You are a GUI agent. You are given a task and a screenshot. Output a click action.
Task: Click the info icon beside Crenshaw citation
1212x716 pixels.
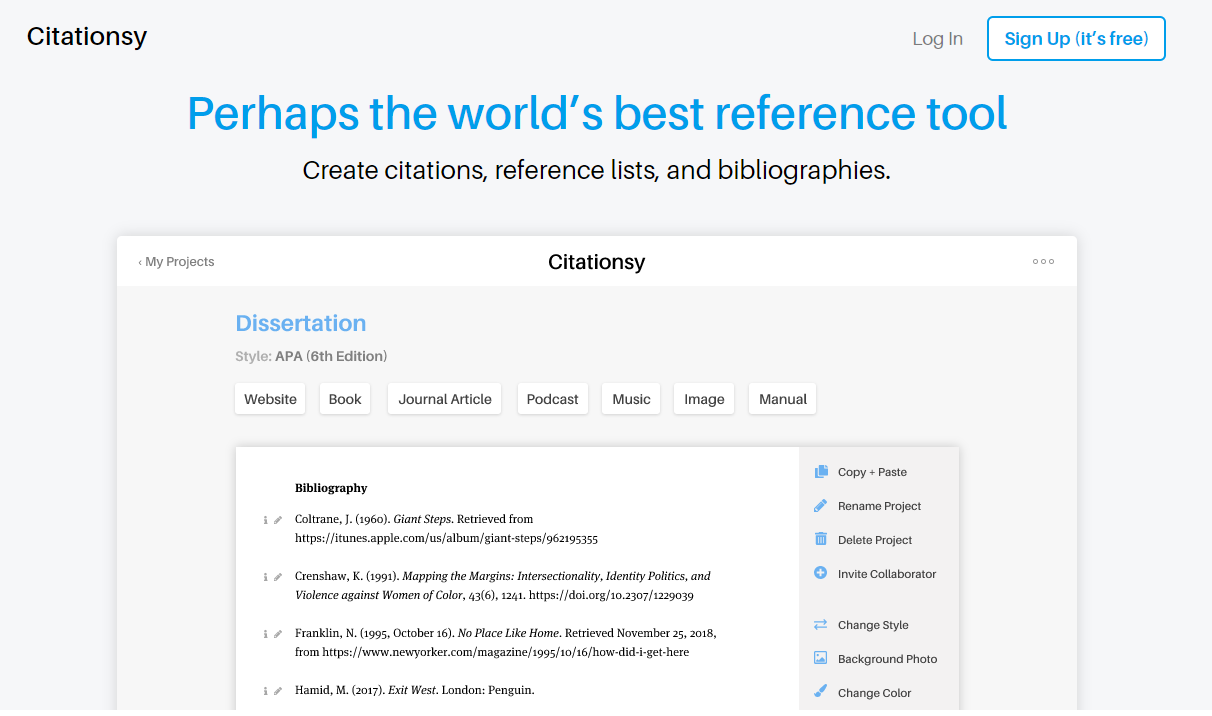point(265,577)
